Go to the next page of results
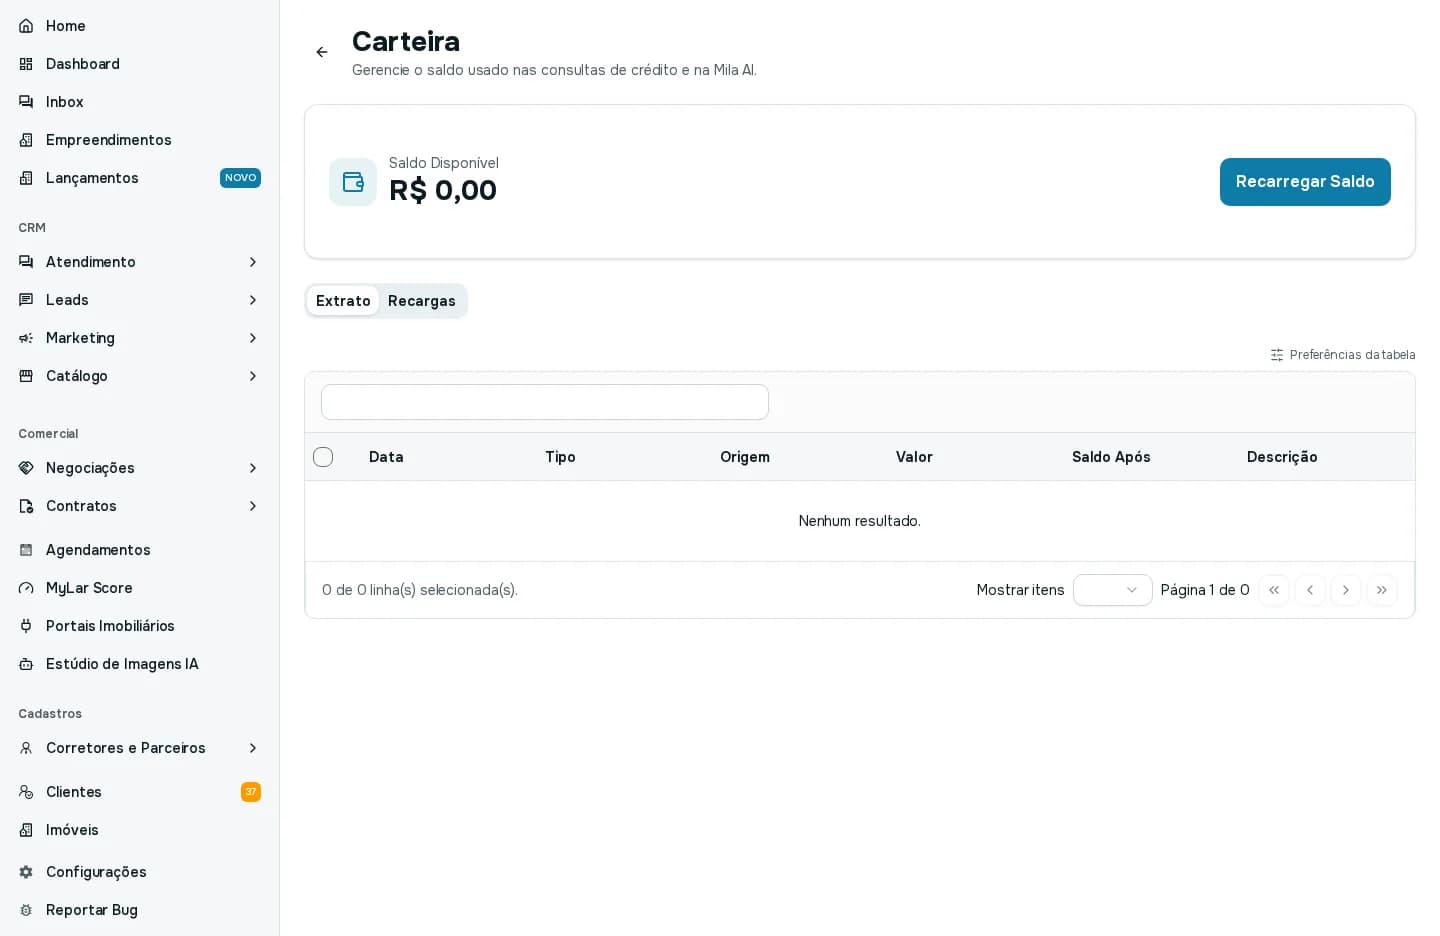The width and height of the screenshot is (1440, 936). tap(1346, 590)
